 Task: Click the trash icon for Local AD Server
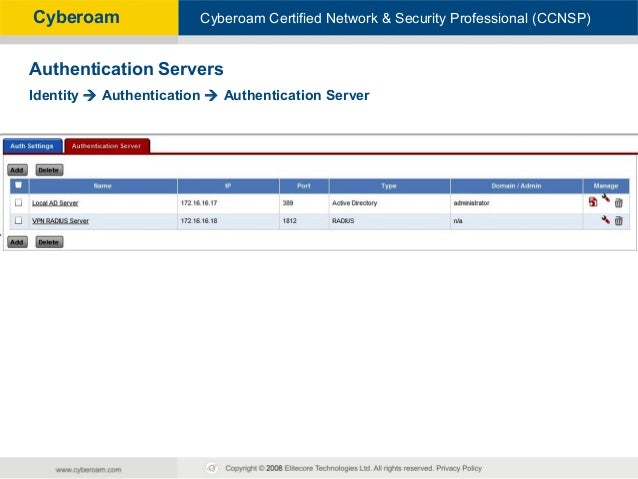(618, 203)
